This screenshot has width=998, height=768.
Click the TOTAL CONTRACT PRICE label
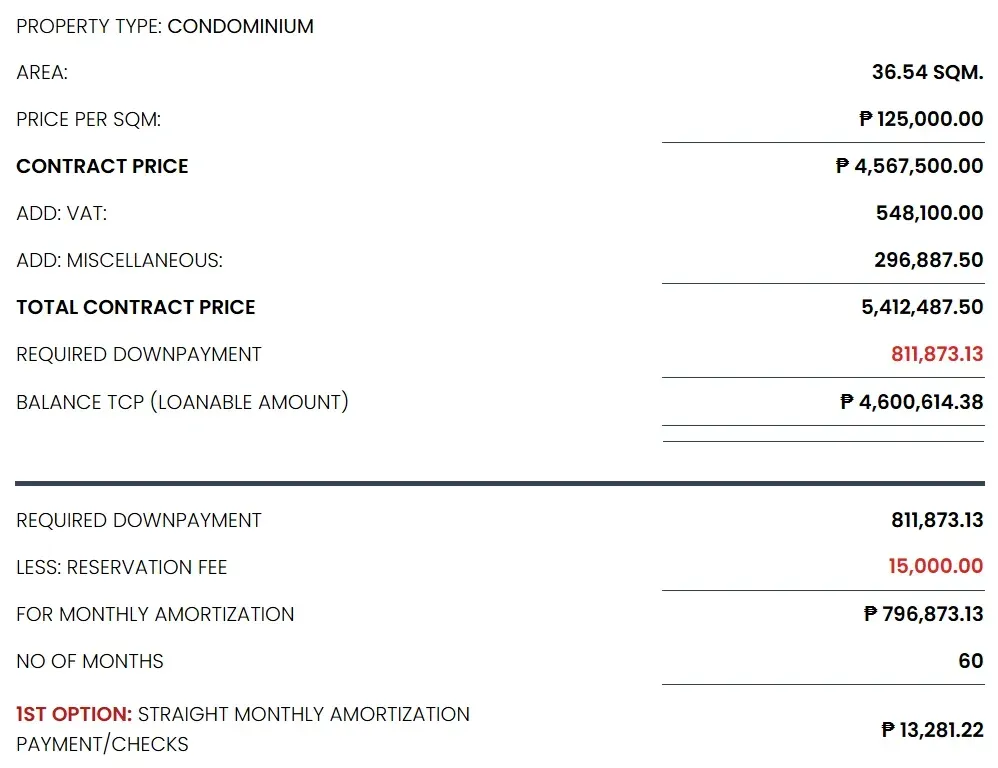136,307
